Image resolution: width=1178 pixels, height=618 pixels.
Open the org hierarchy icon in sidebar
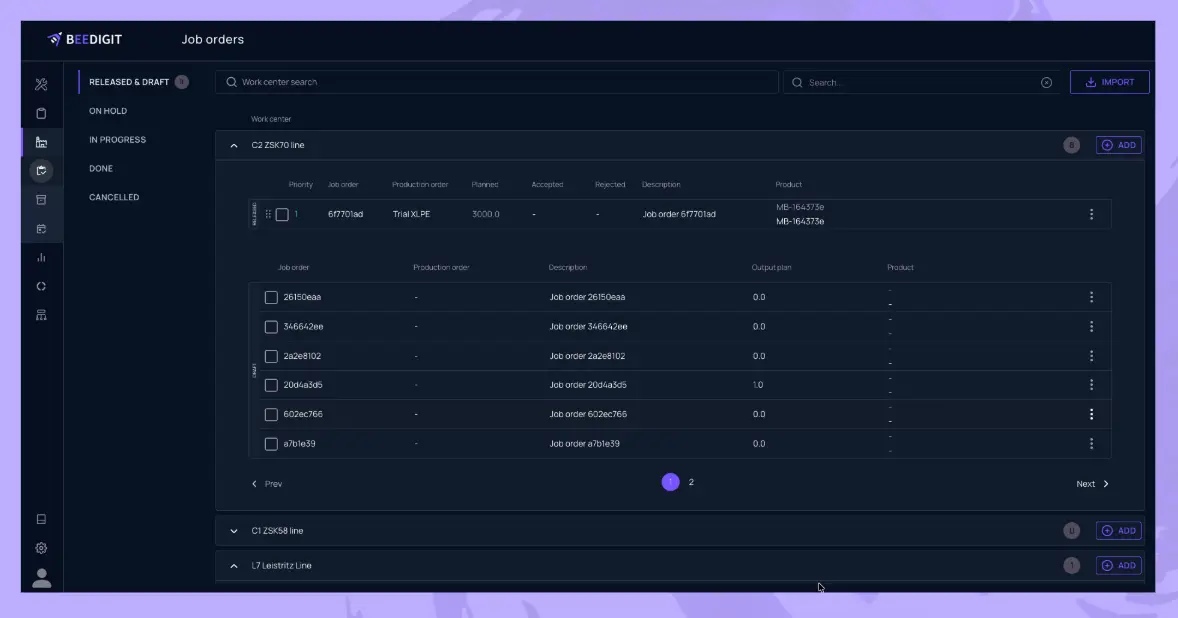pyautogui.click(x=41, y=315)
